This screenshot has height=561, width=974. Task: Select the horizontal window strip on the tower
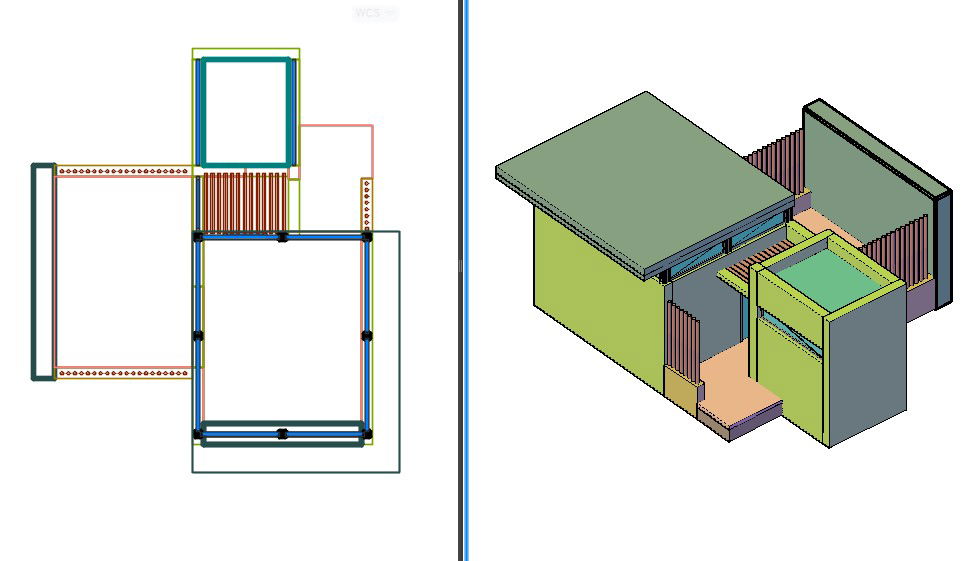790,330
